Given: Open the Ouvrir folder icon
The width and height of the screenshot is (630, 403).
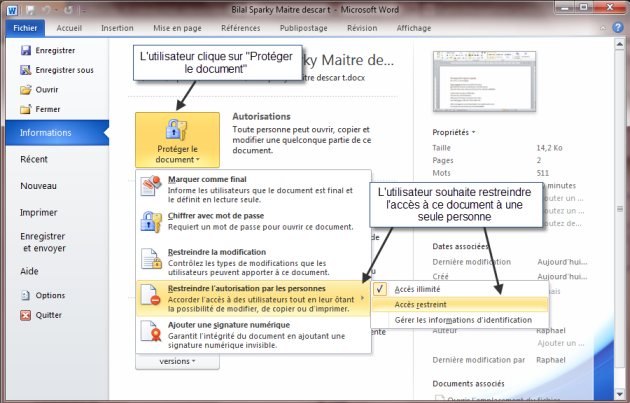Looking at the screenshot, I should coord(26,89).
